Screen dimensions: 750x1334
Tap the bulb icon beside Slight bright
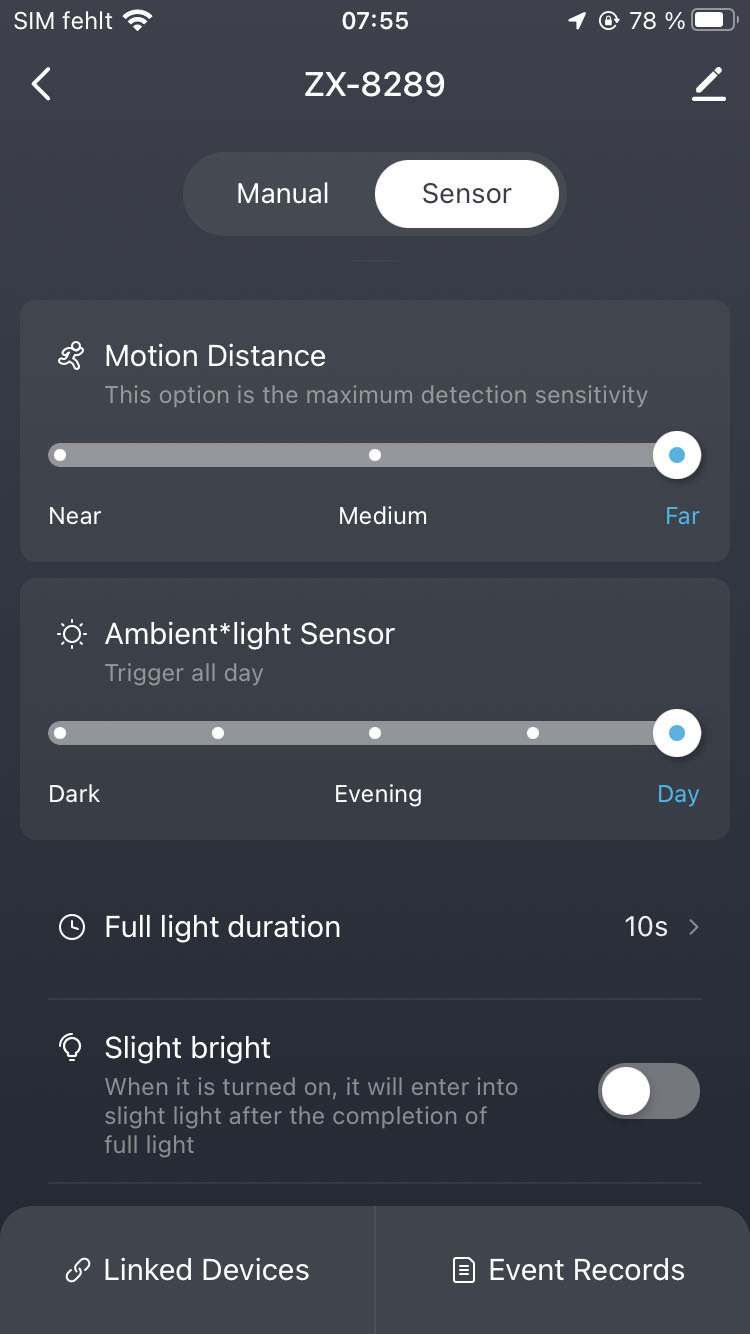[71, 1047]
